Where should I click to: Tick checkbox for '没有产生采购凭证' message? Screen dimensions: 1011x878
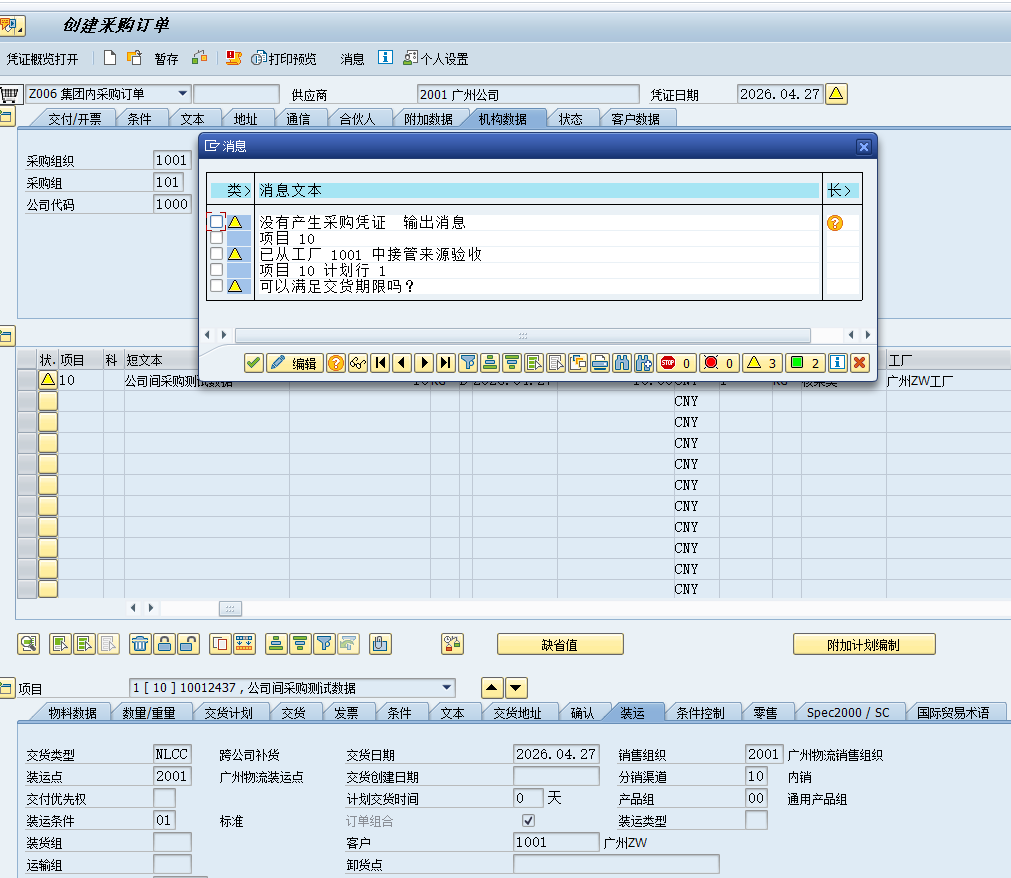(217, 222)
